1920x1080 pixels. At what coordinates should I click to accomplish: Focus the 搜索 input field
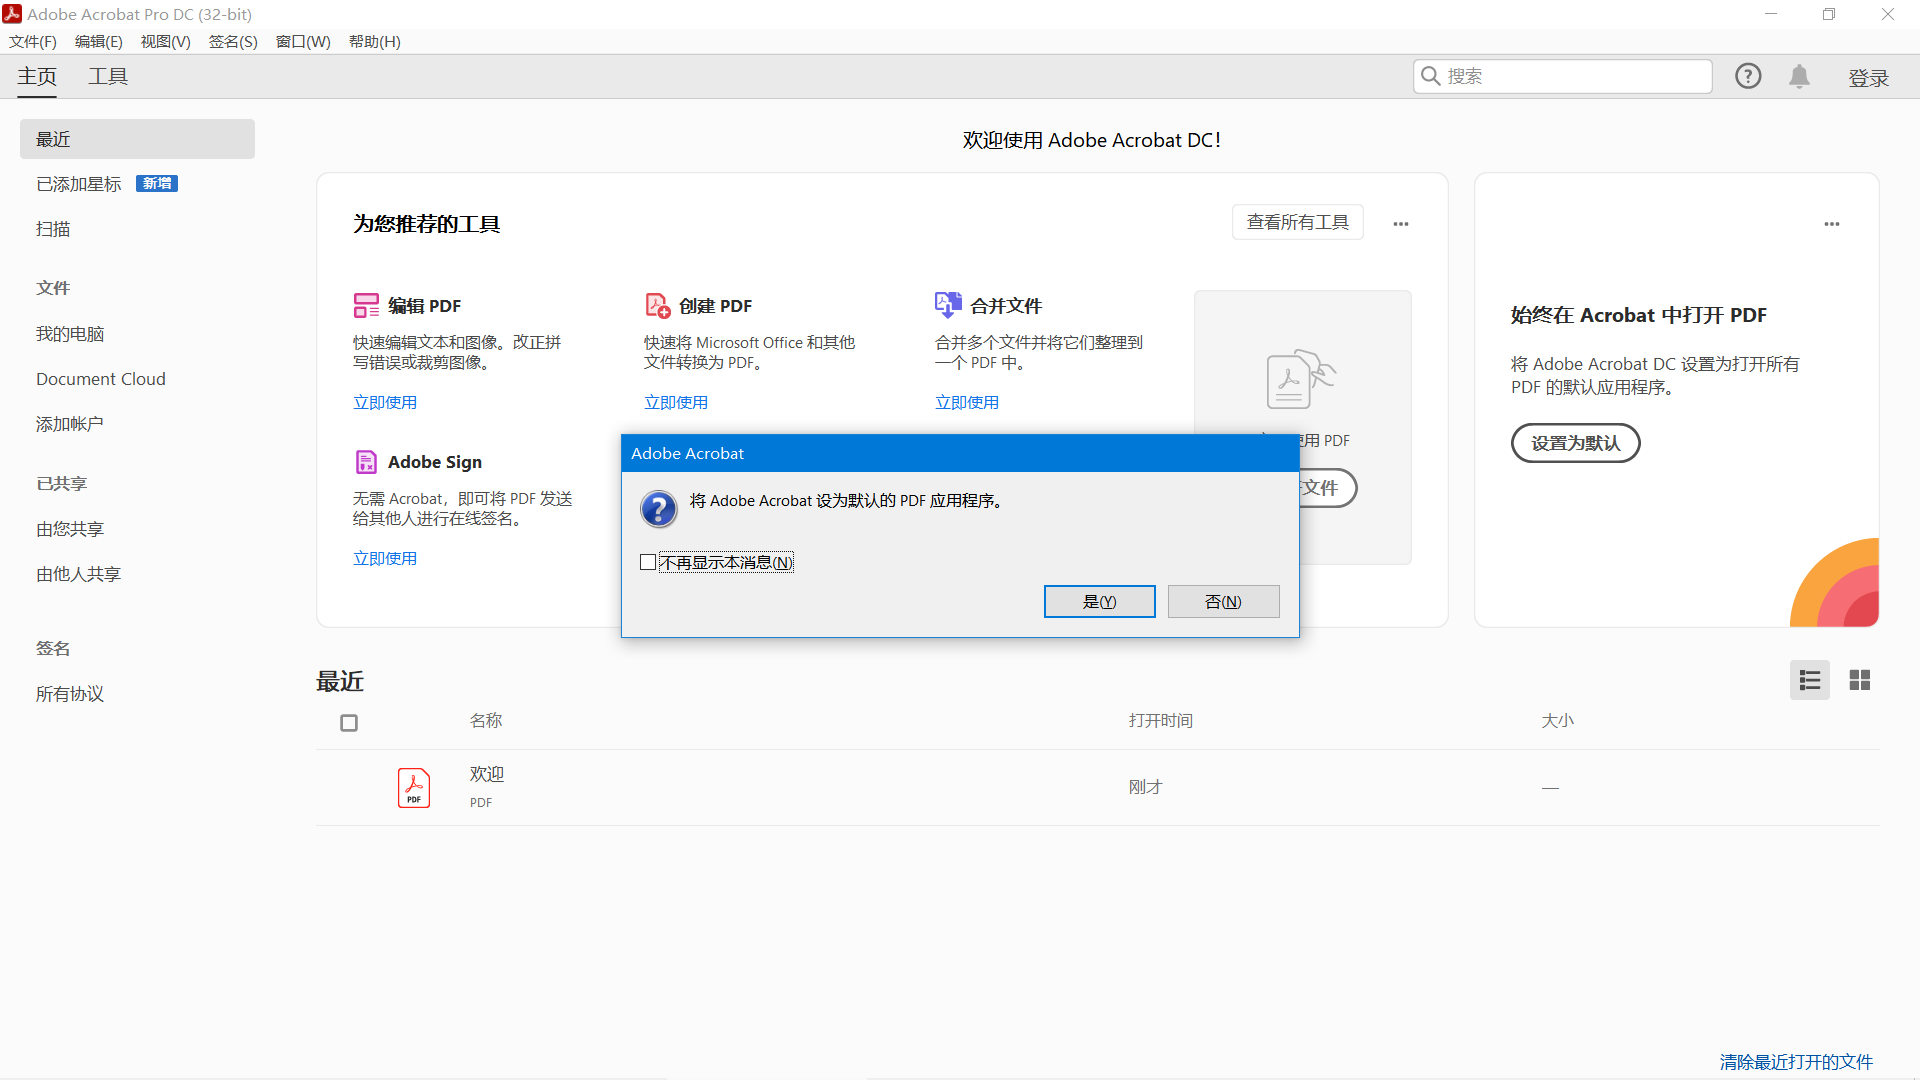(1562, 76)
